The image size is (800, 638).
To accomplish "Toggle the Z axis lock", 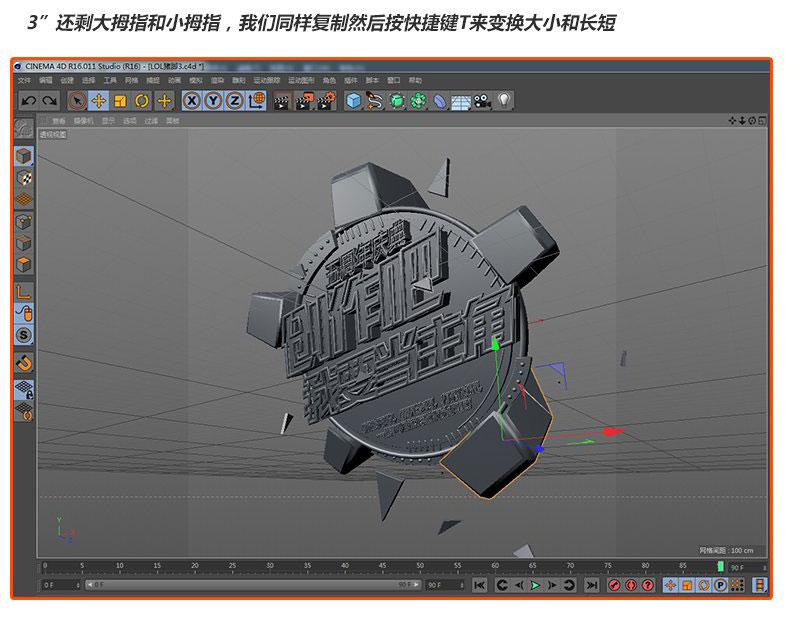I will pyautogui.click(x=234, y=101).
